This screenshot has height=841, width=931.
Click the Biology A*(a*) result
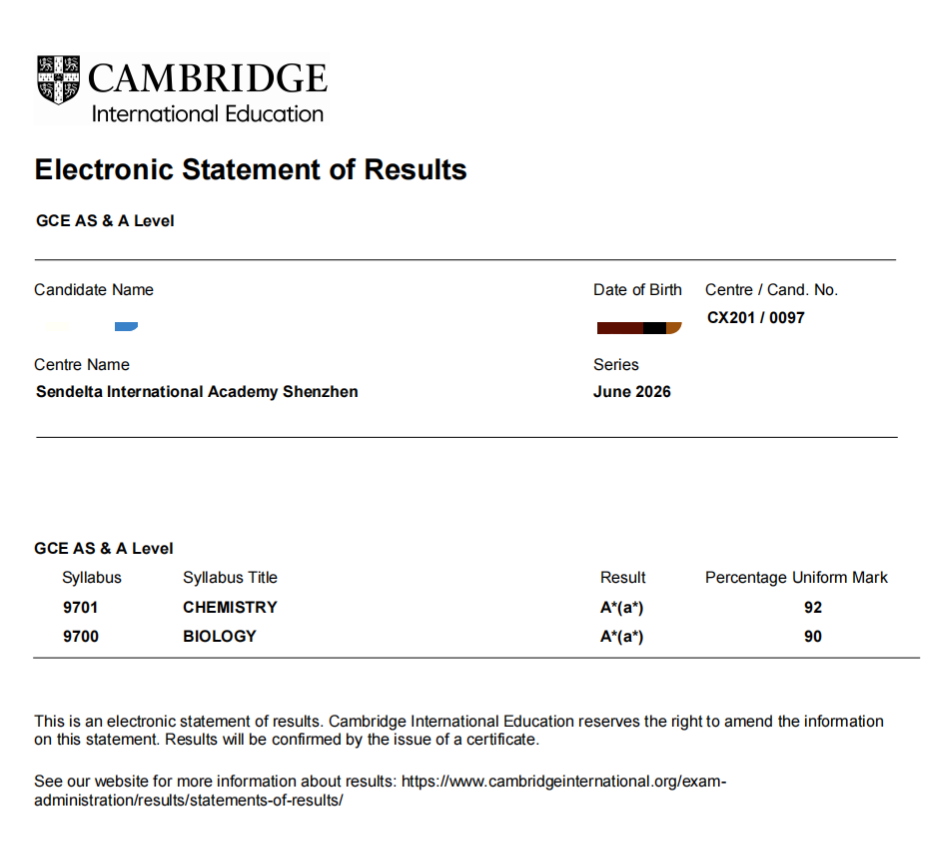tap(622, 637)
